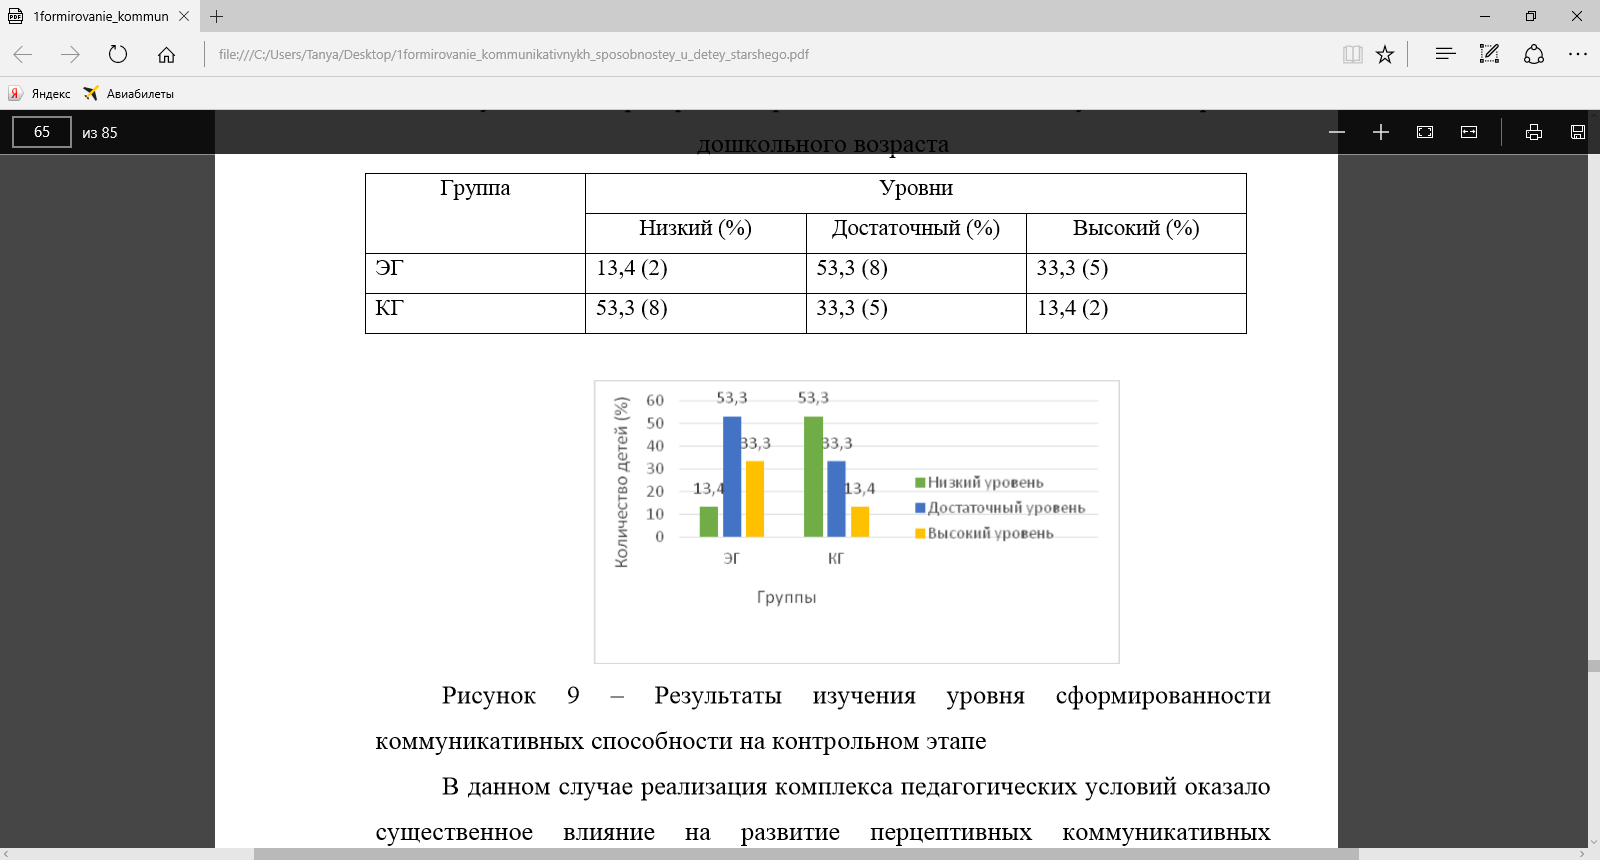1600x860 pixels.
Task: Click scroll right arrow of horizontal scrollbar
Action: (x=1581, y=854)
